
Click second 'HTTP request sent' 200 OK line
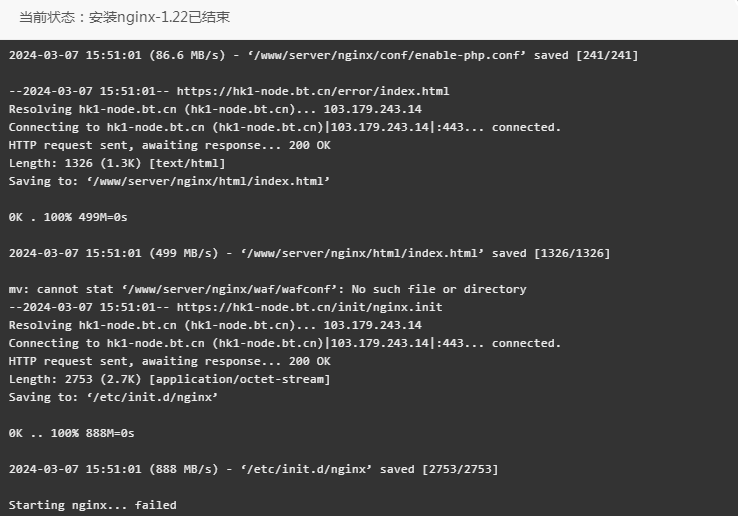(x=169, y=361)
